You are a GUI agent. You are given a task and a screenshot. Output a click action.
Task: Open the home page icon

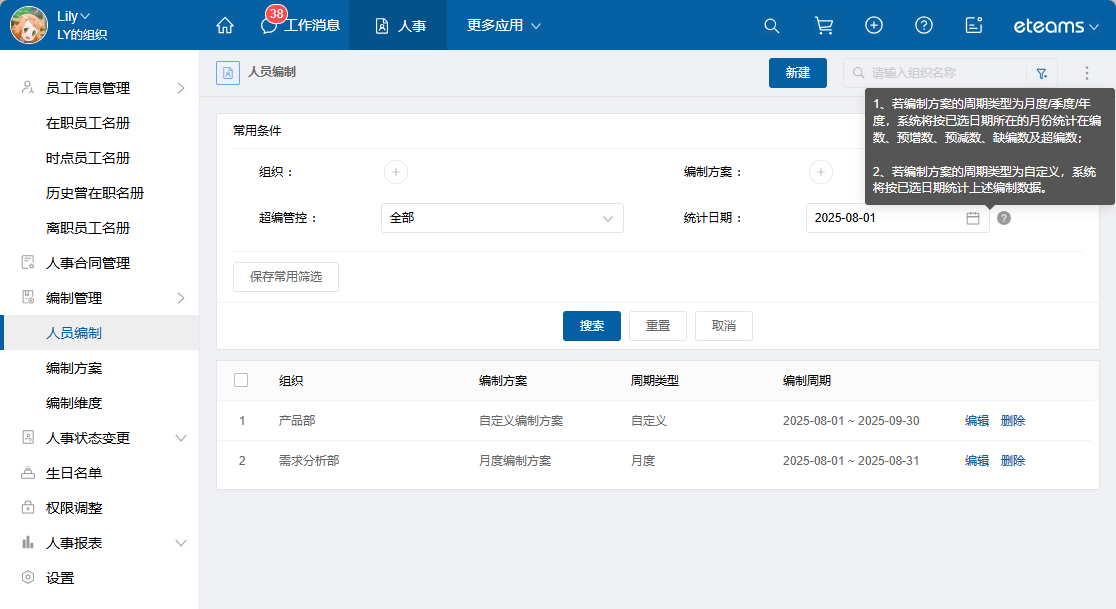click(x=225, y=26)
